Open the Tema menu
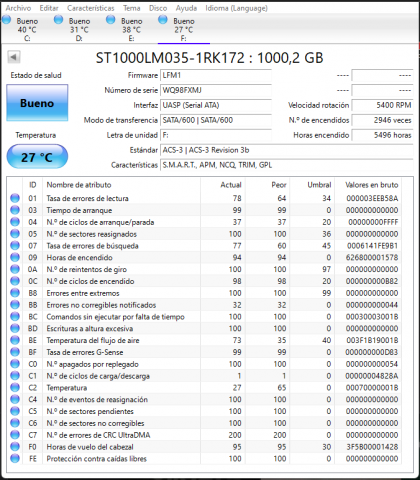 click(x=132, y=8)
